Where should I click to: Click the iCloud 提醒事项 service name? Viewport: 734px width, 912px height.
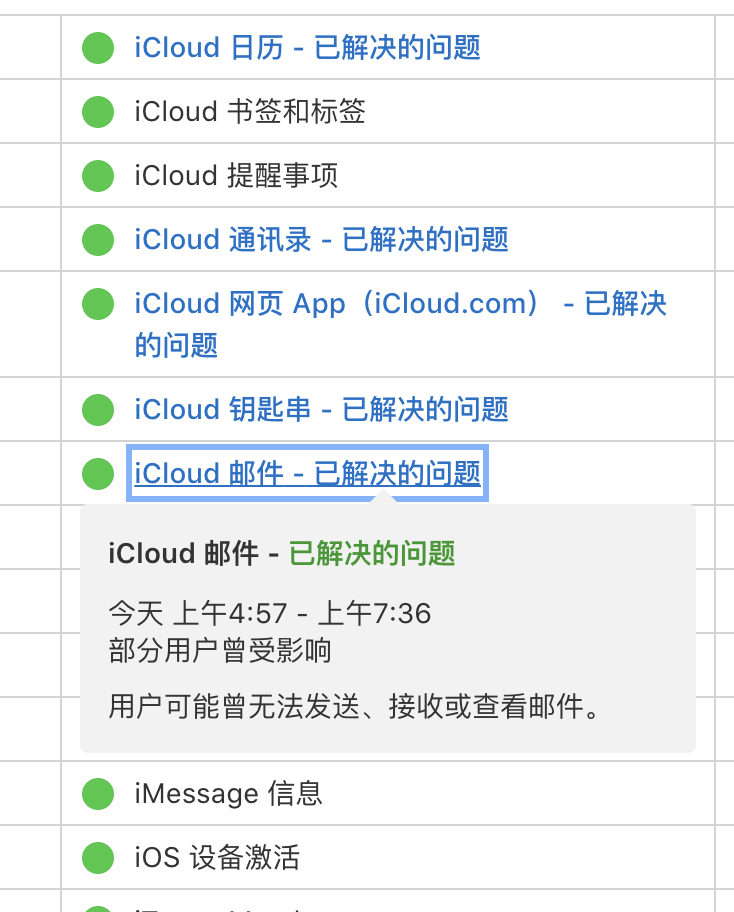click(x=236, y=175)
